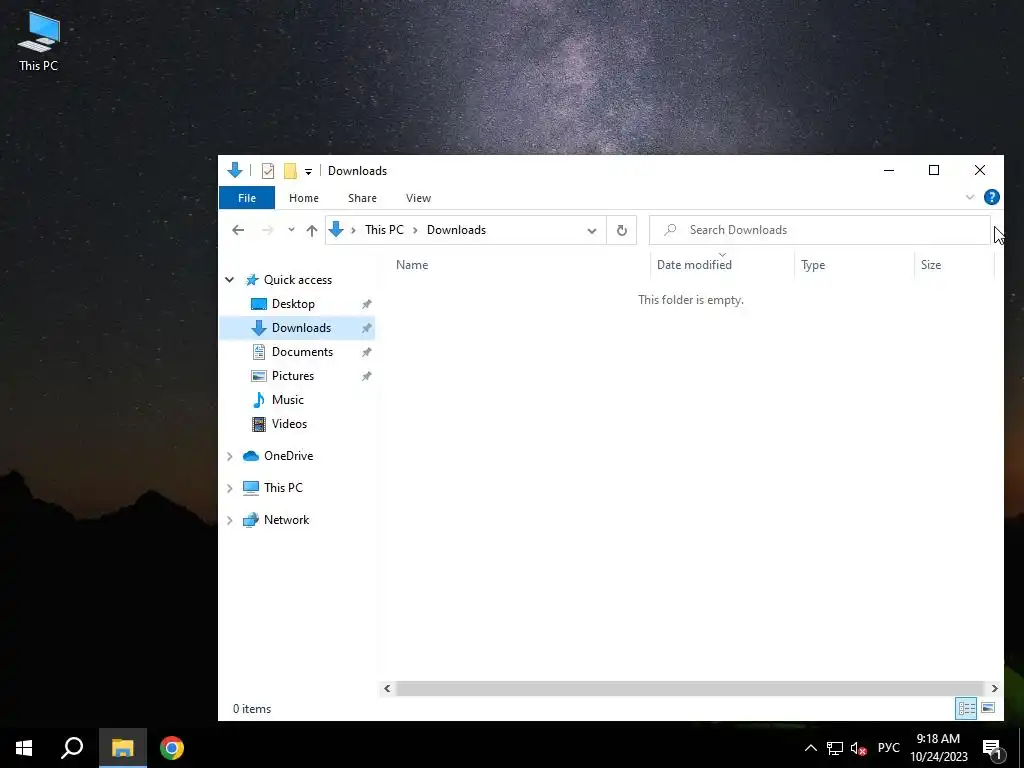Click the pin icon next to Pictures

366,376
